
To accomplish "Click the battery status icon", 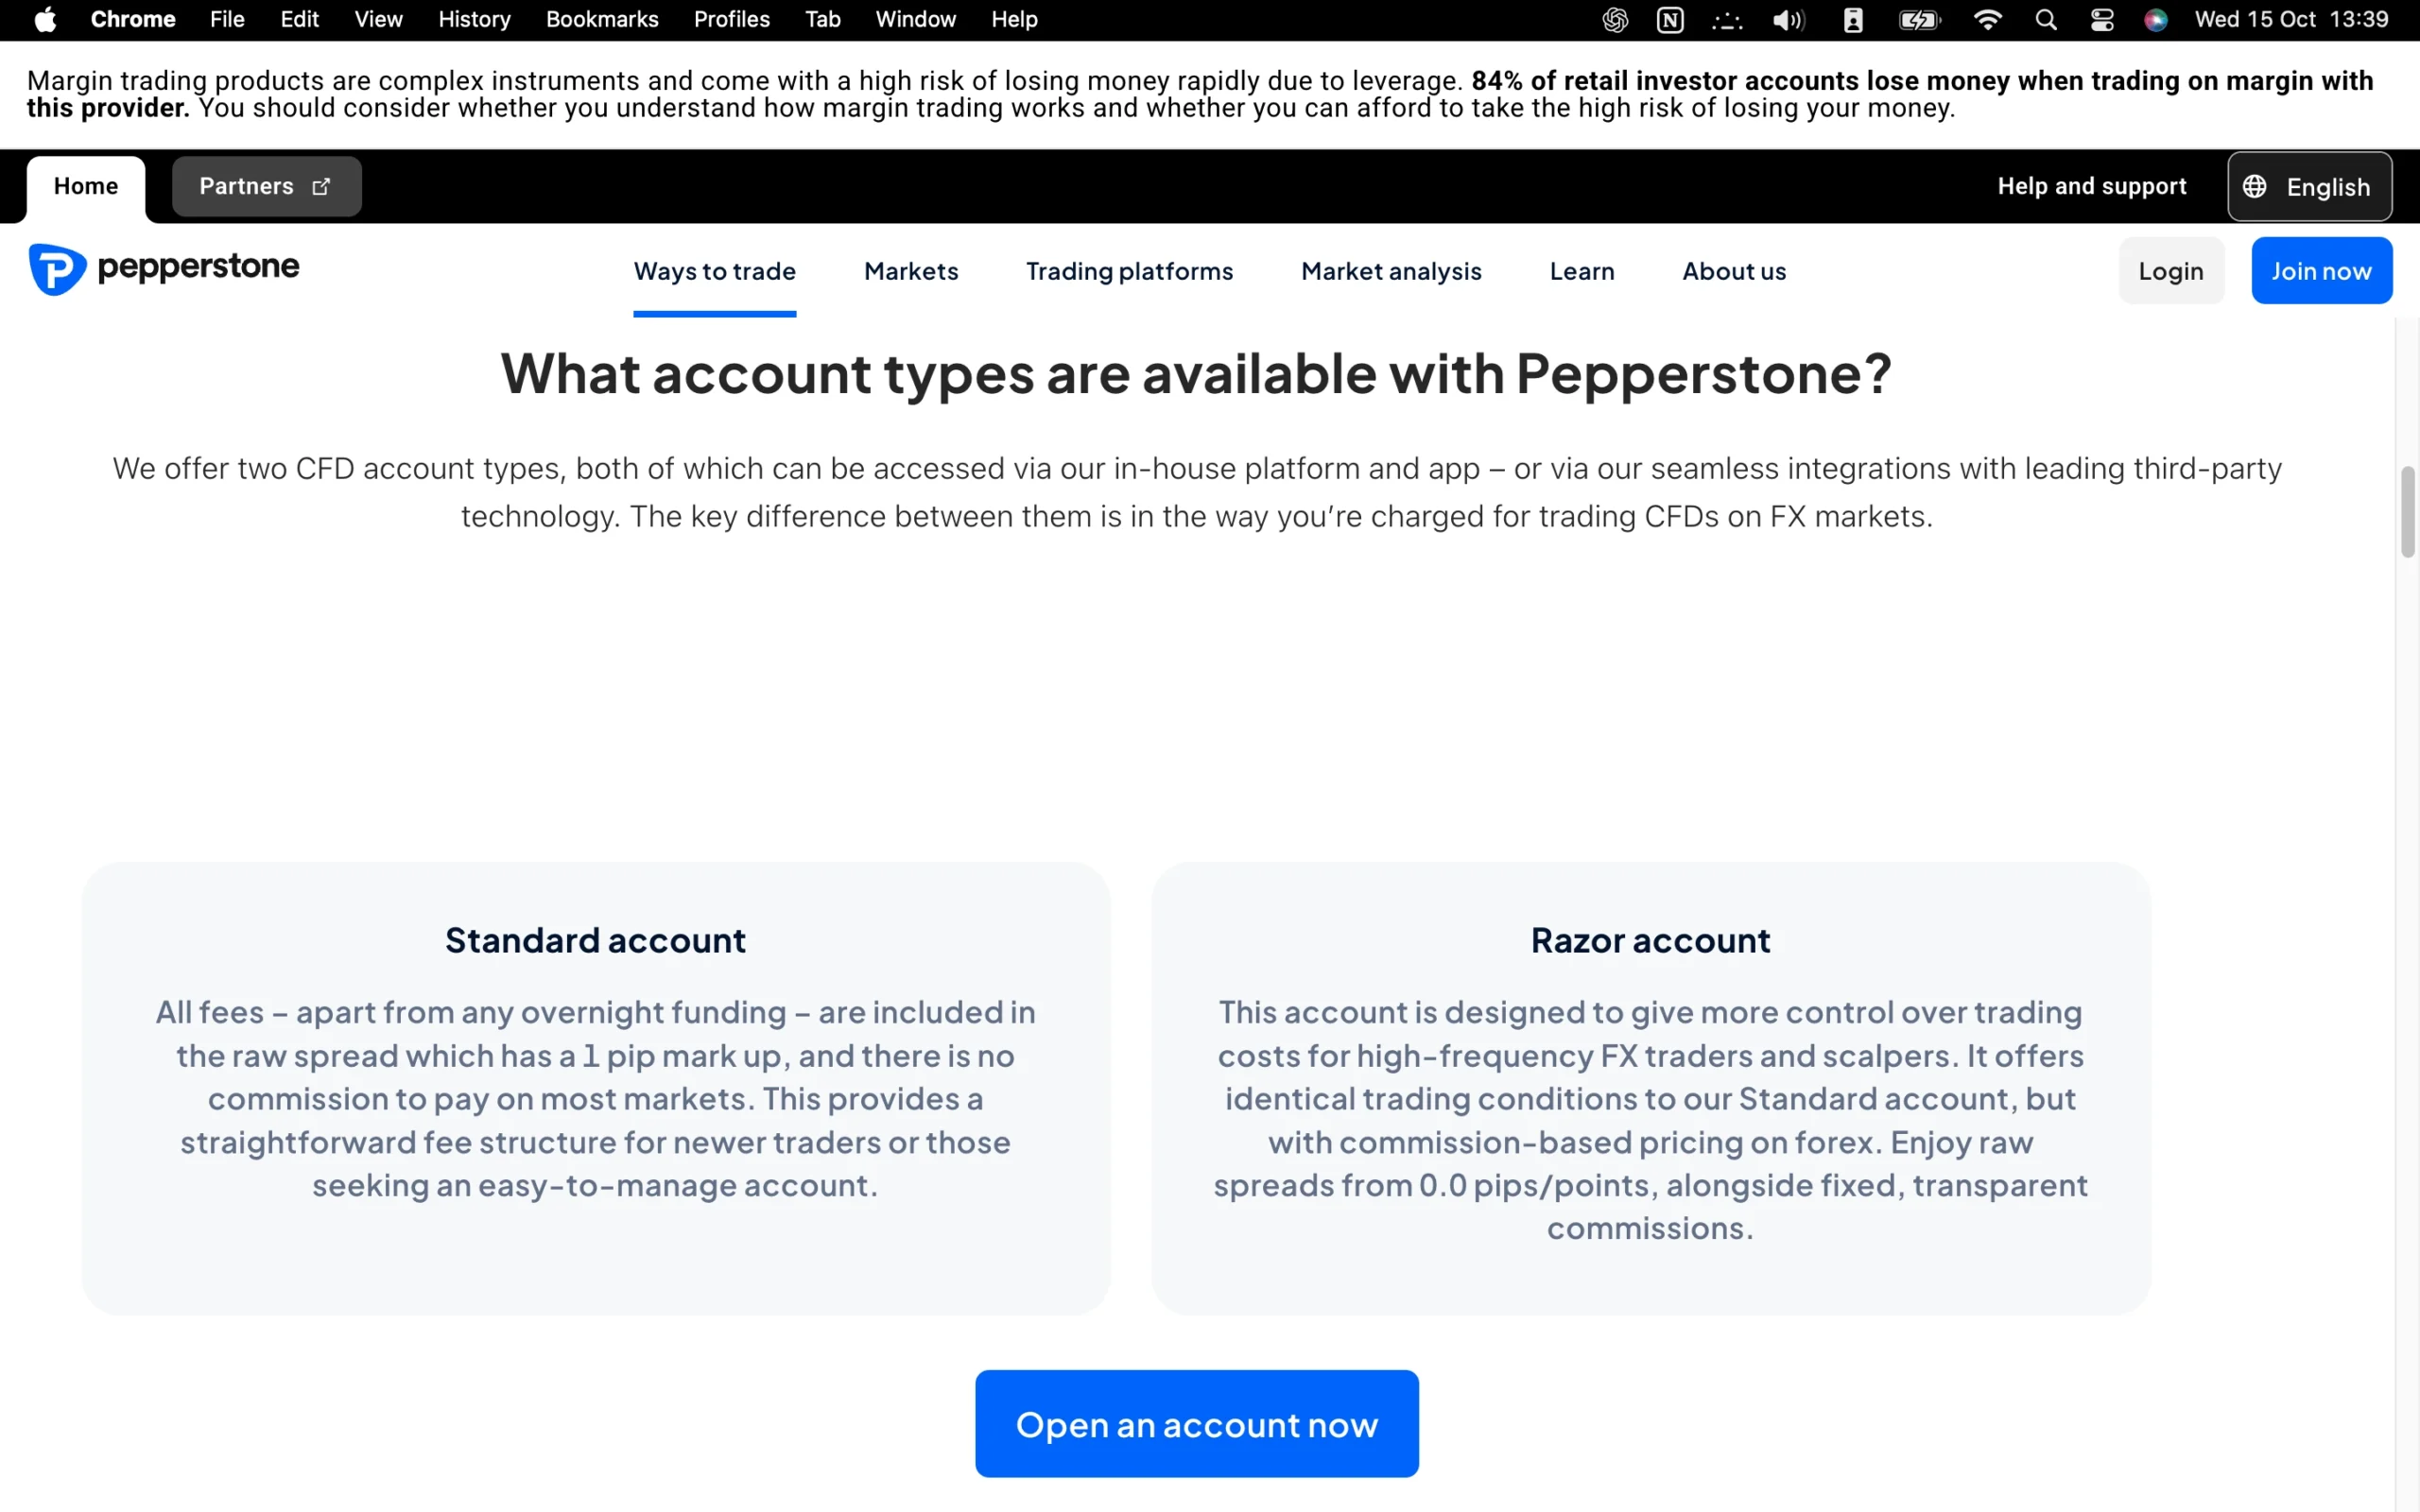I will [1919, 20].
